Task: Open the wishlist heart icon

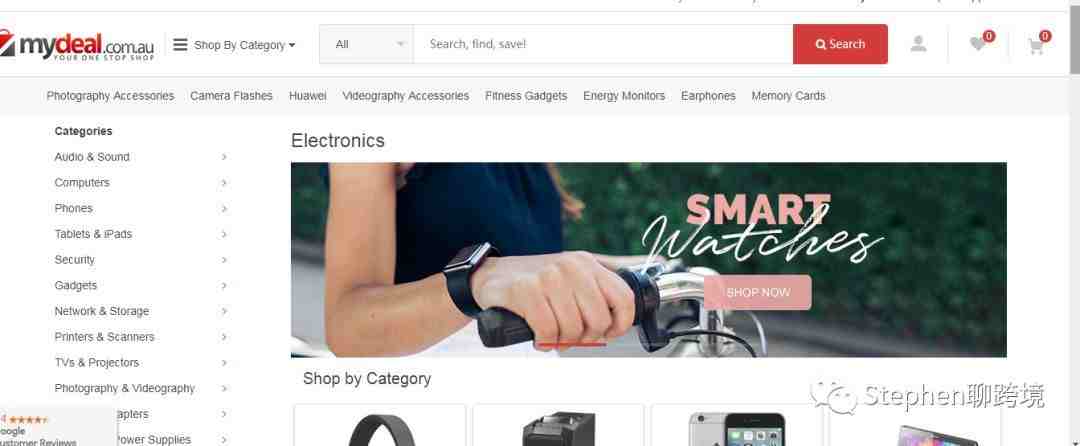Action: point(977,45)
